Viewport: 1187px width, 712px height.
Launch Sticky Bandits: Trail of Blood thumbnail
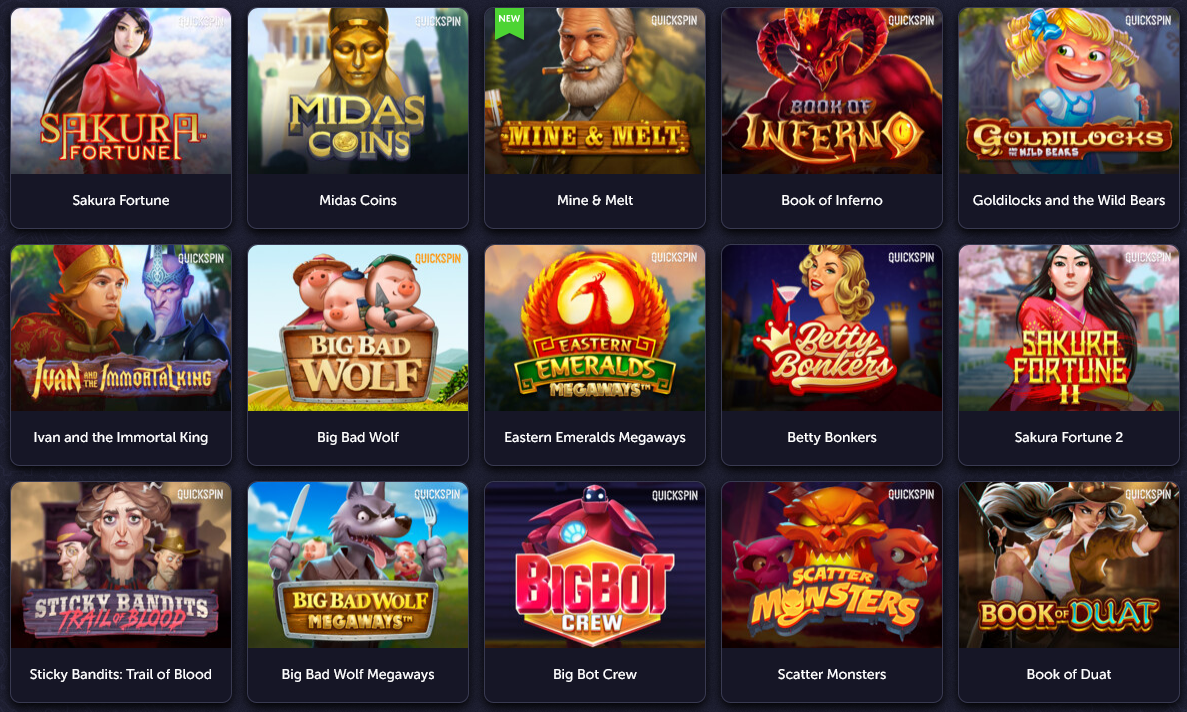pyautogui.click(x=120, y=564)
